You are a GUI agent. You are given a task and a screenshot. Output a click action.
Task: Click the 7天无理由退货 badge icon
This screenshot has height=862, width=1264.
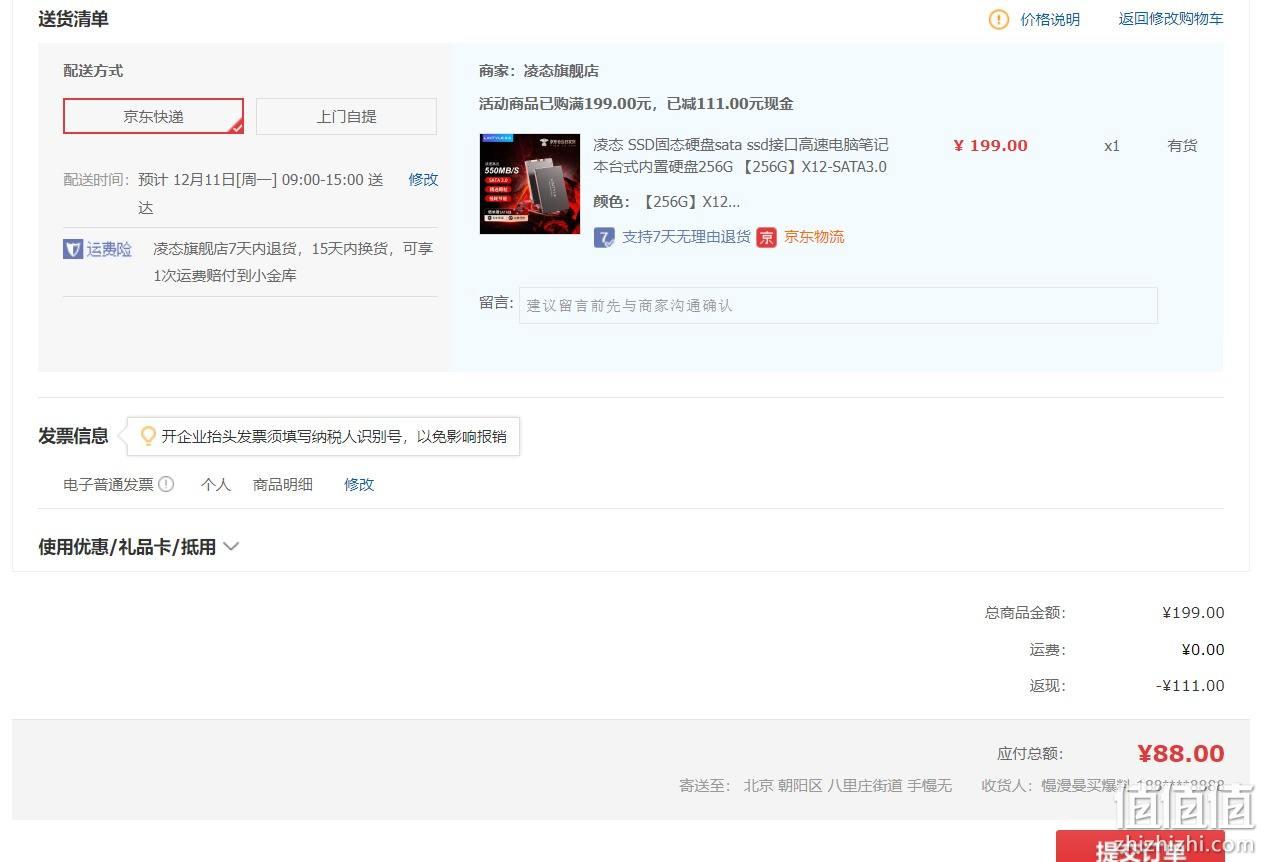(x=604, y=237)
